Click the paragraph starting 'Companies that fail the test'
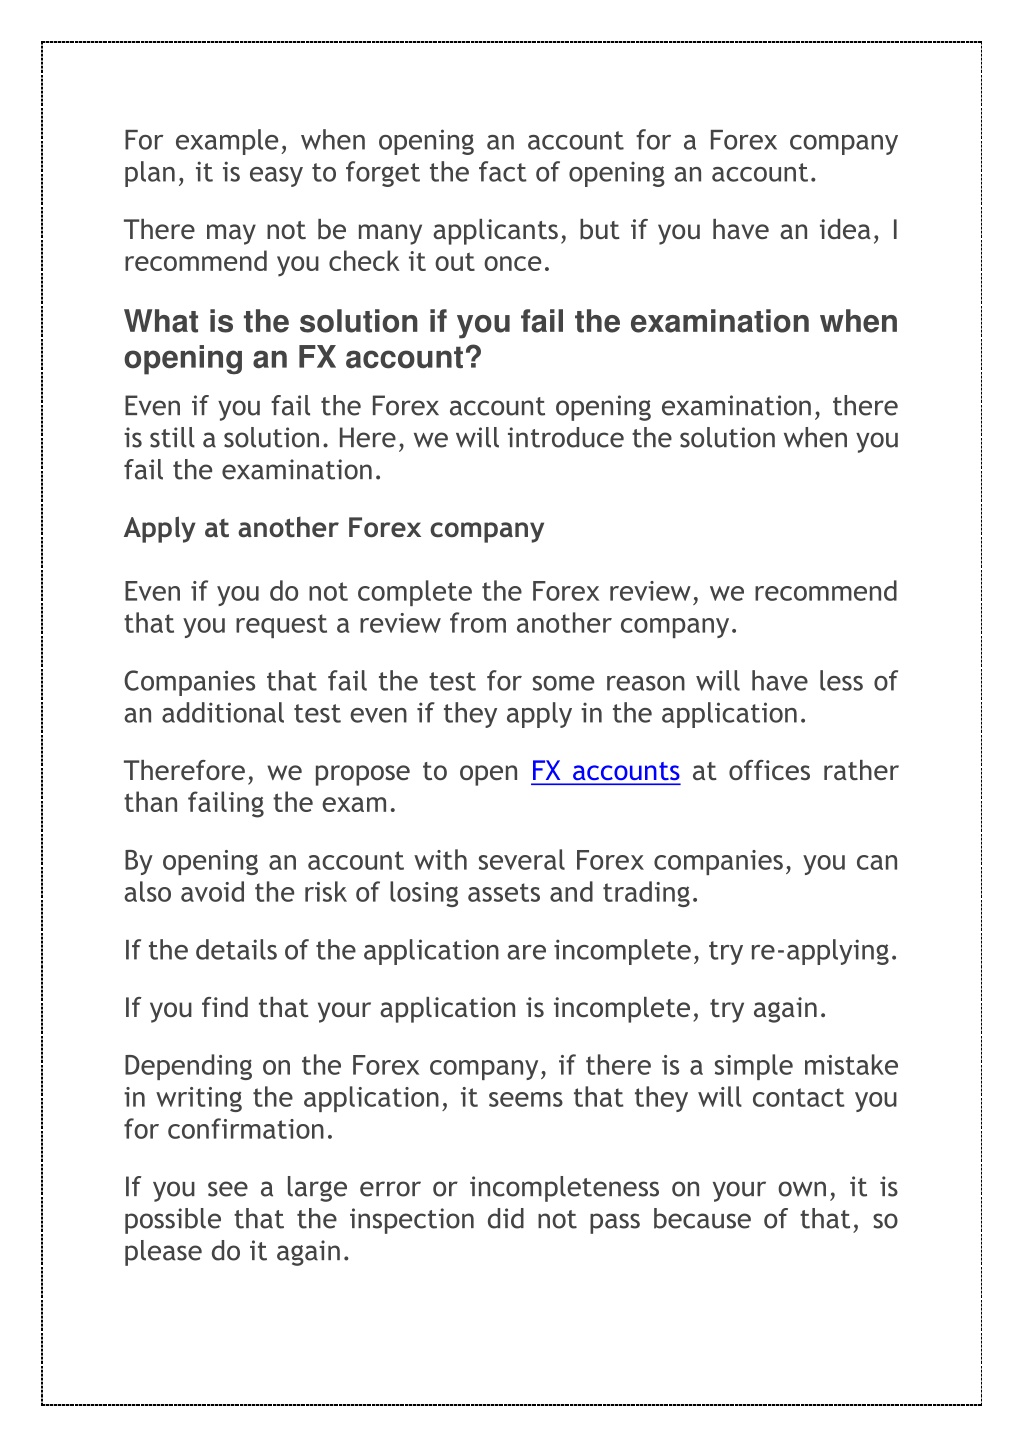This screenshot has width=1023, height=1447. coord(511,697)
